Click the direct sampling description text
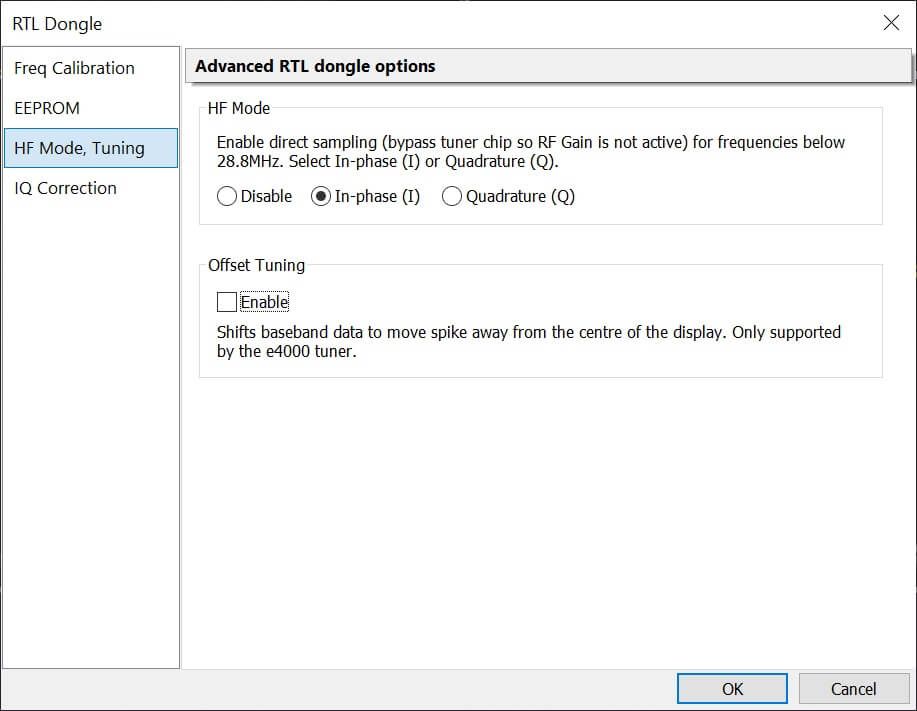The width and height of the screenshot is (917, 711). tap(530, 151)
